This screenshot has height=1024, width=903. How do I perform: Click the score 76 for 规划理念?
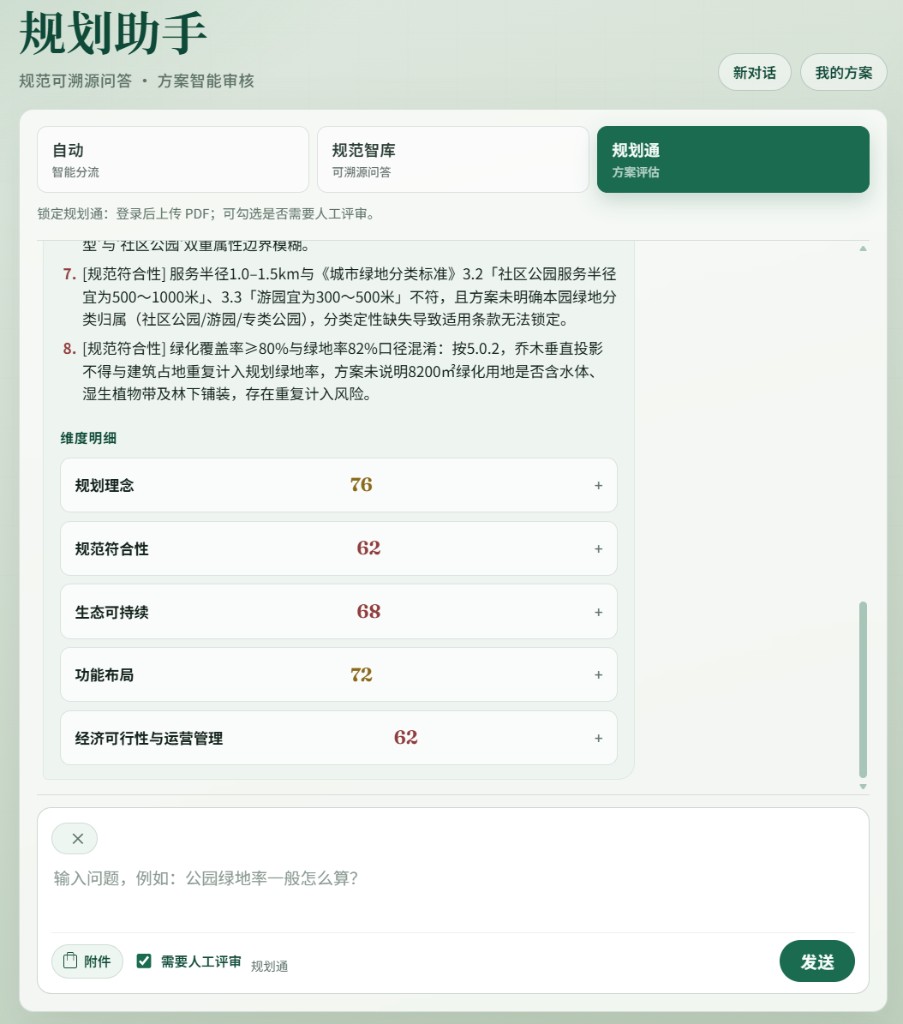pyautogui.click(x=361, y=485)
